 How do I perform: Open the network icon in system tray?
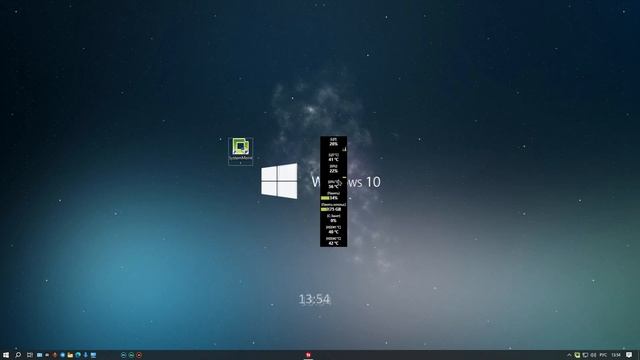[585, 355]
